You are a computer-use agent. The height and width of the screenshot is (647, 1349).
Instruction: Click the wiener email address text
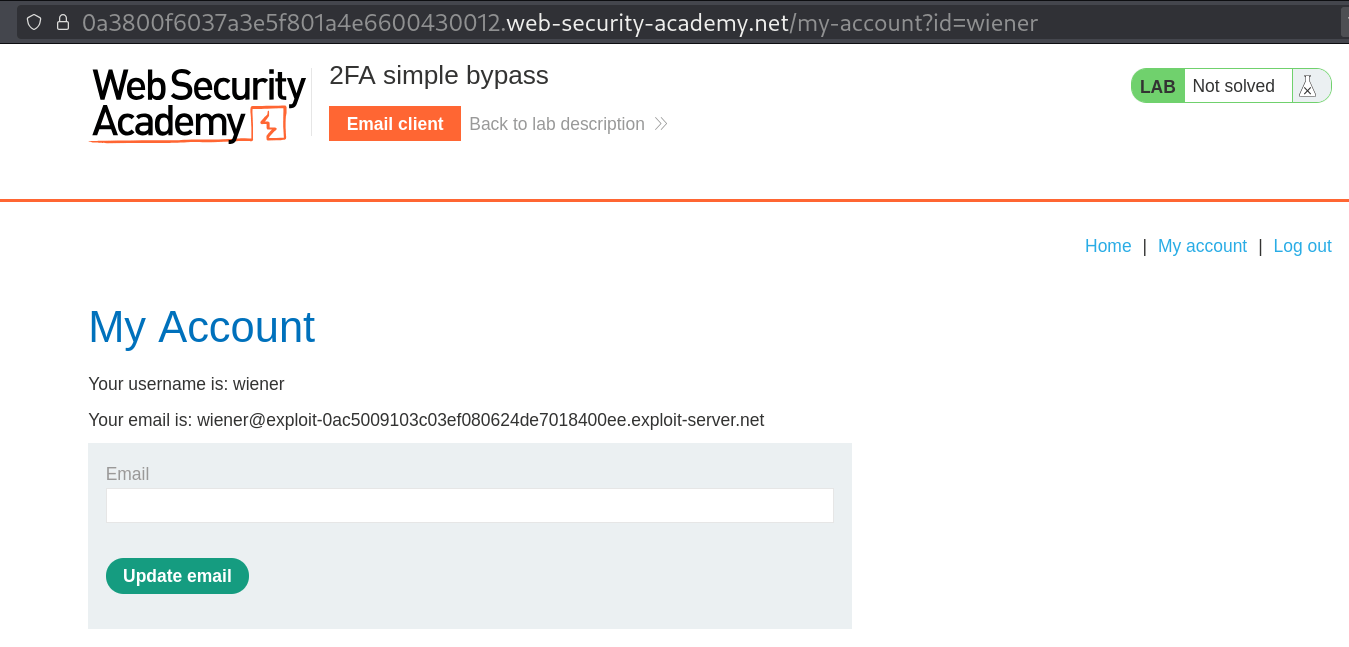click(x=480, y=419)
